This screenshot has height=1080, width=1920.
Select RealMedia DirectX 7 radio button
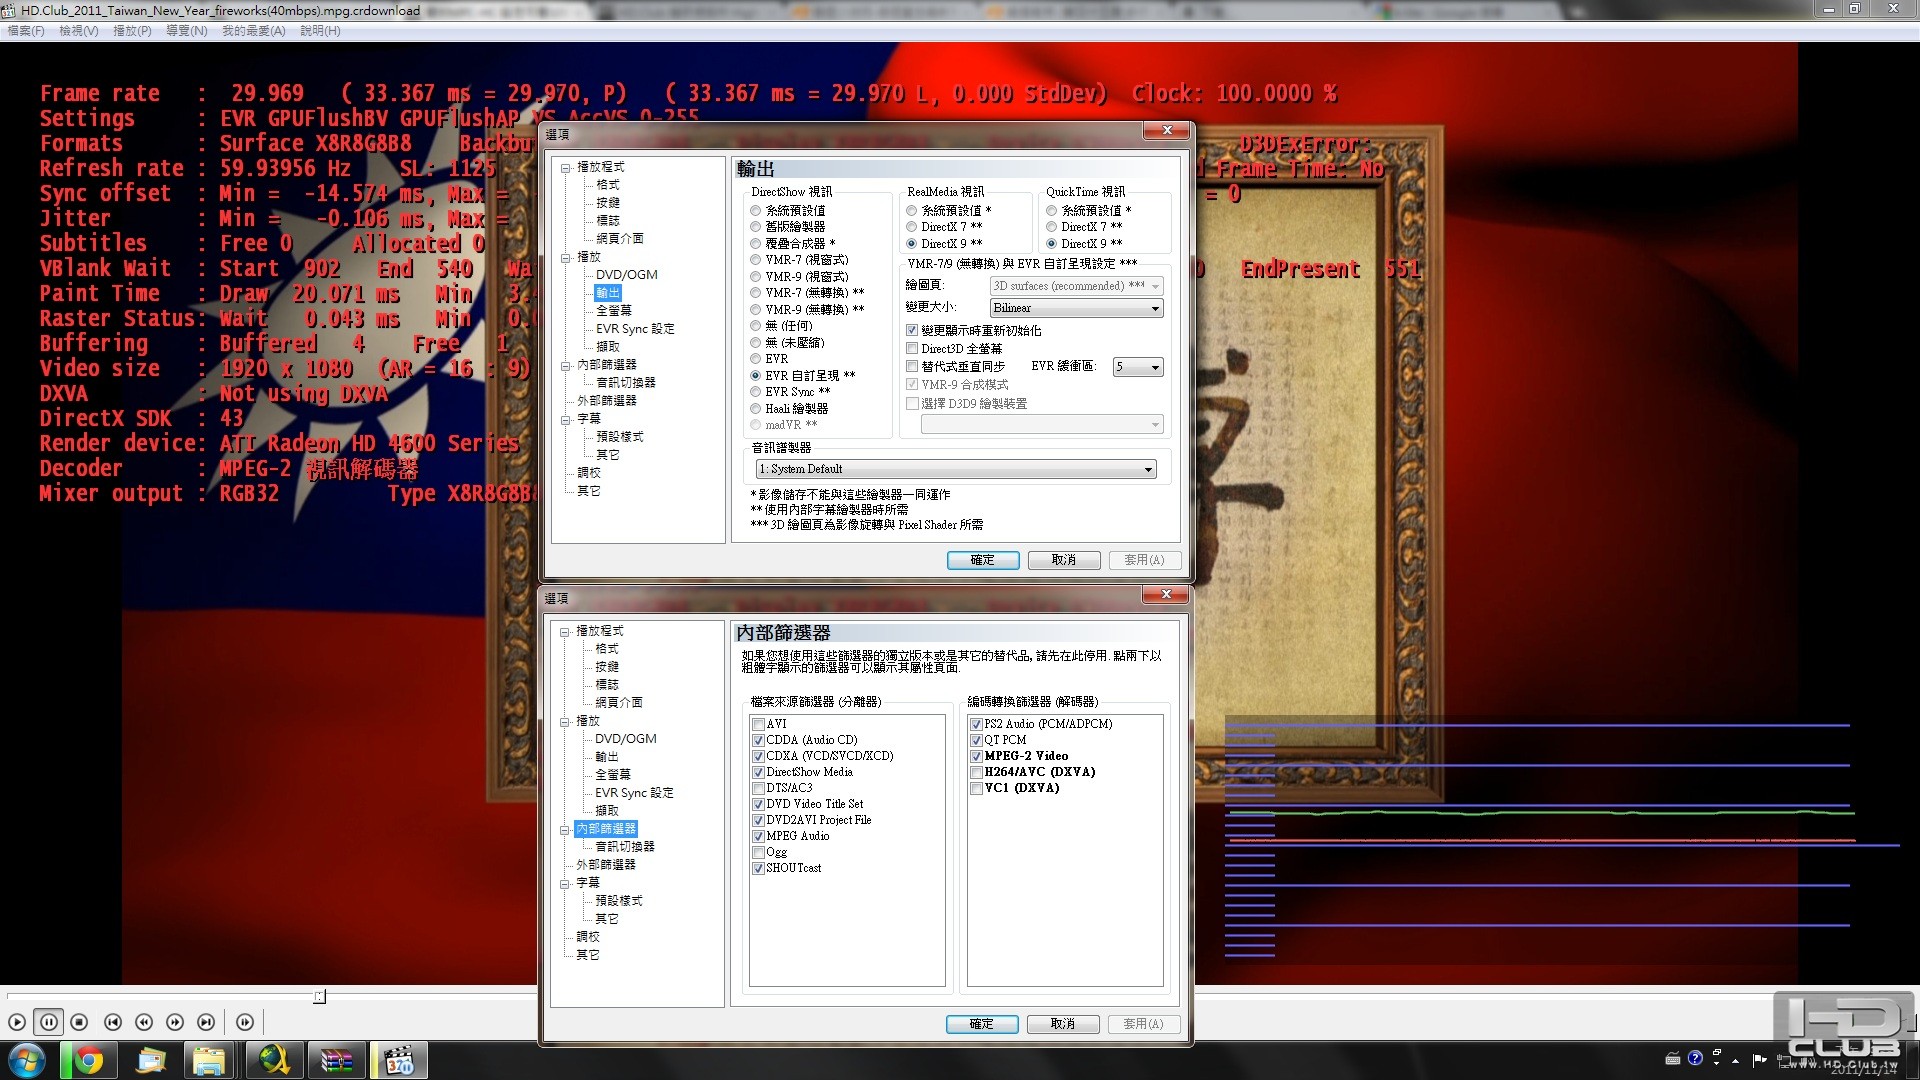tap(912, 227)
